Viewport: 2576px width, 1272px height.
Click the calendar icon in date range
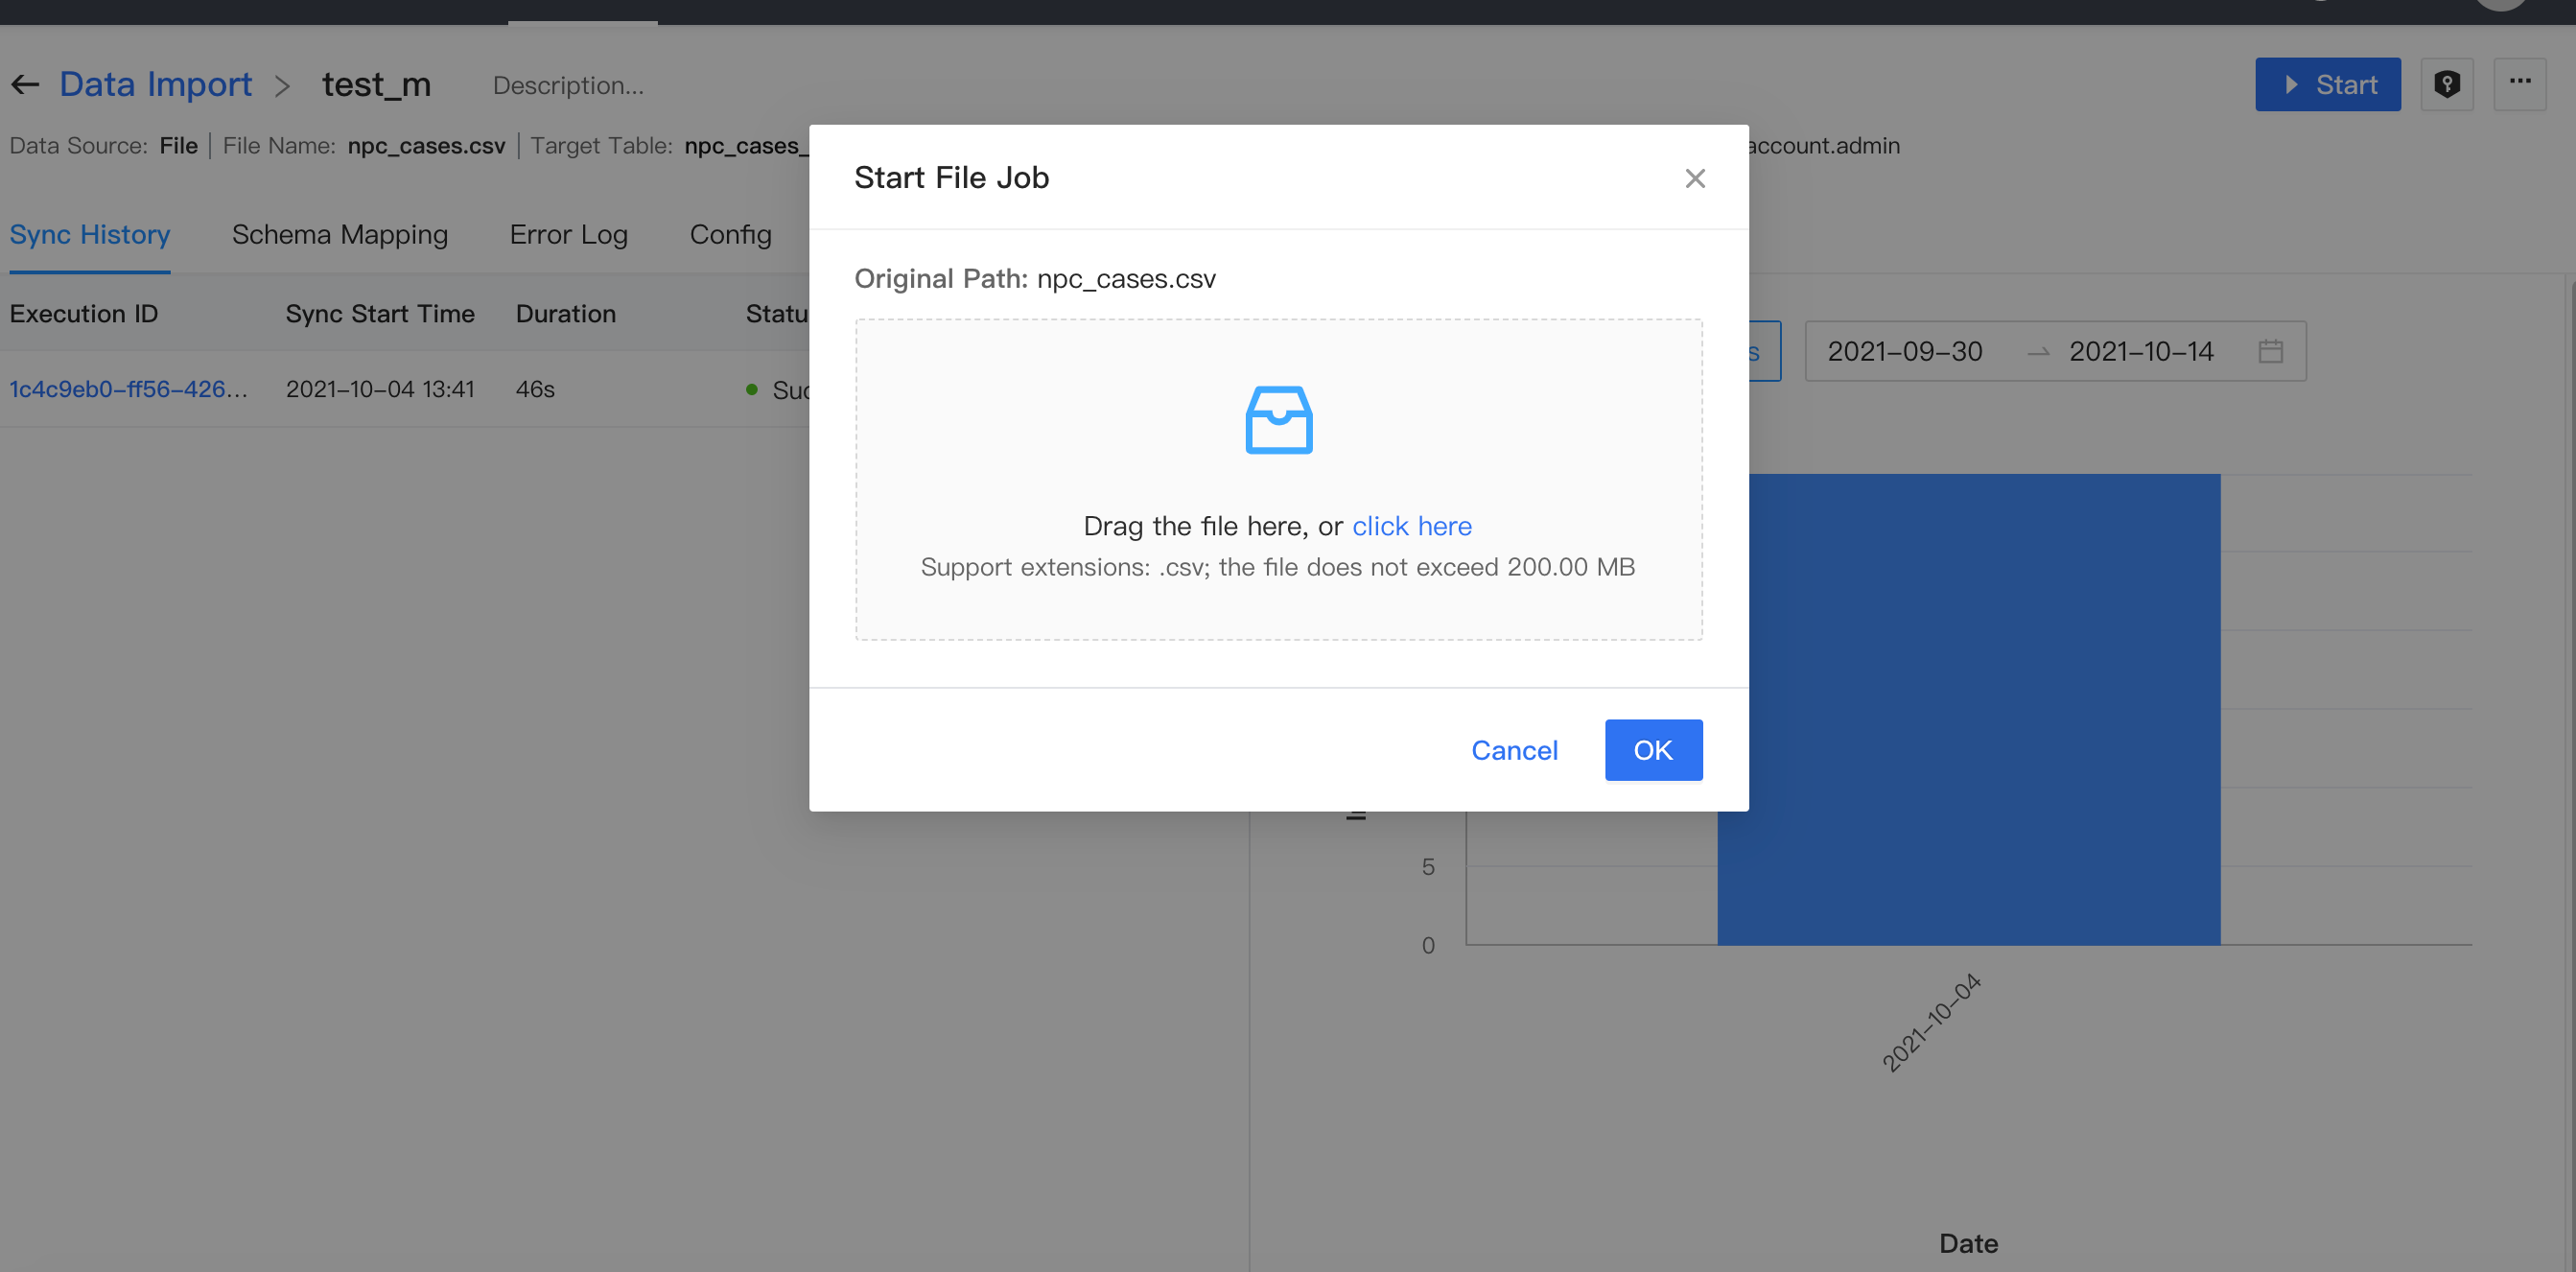click(x=2270, y=351)
